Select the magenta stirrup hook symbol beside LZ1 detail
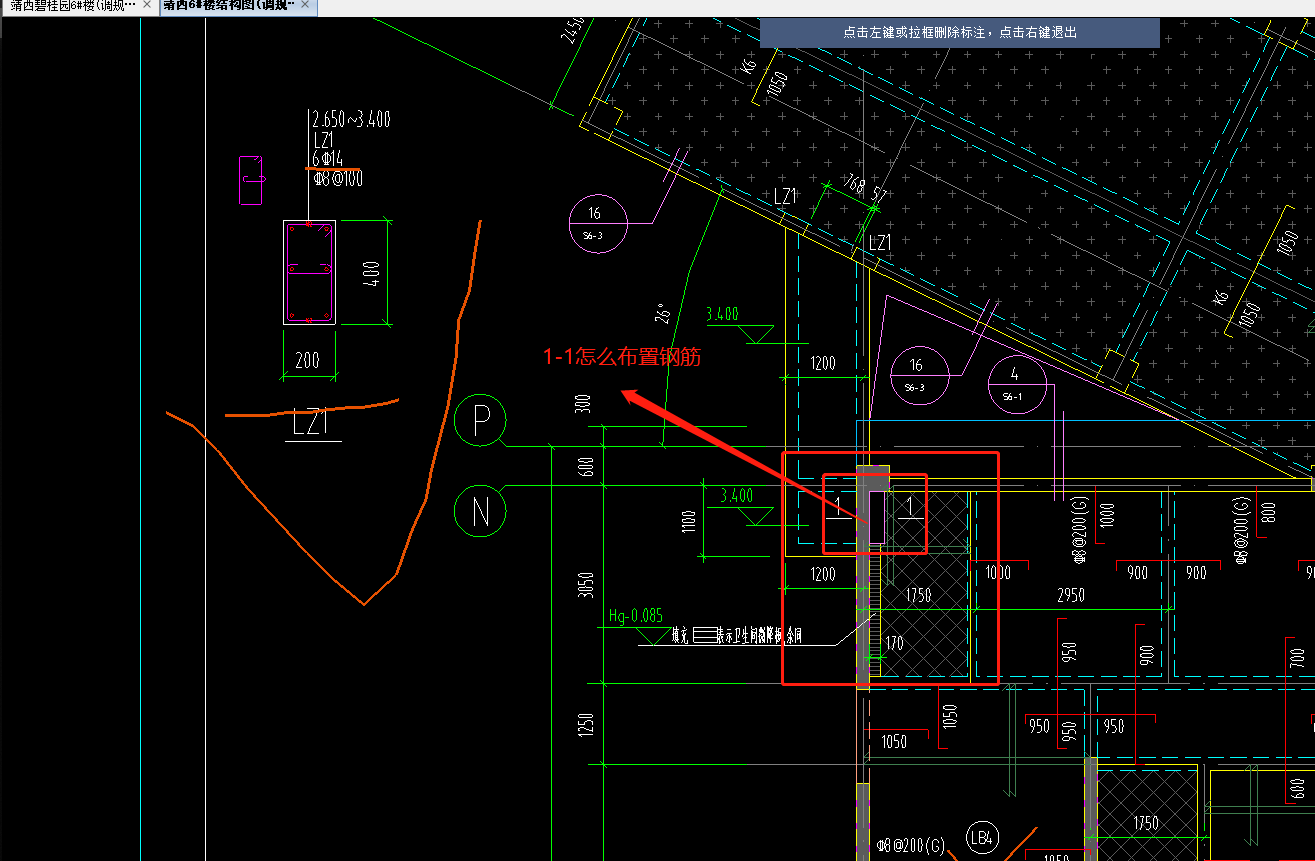The width and height of the screenshot is (1315, 861). (251, 181)
